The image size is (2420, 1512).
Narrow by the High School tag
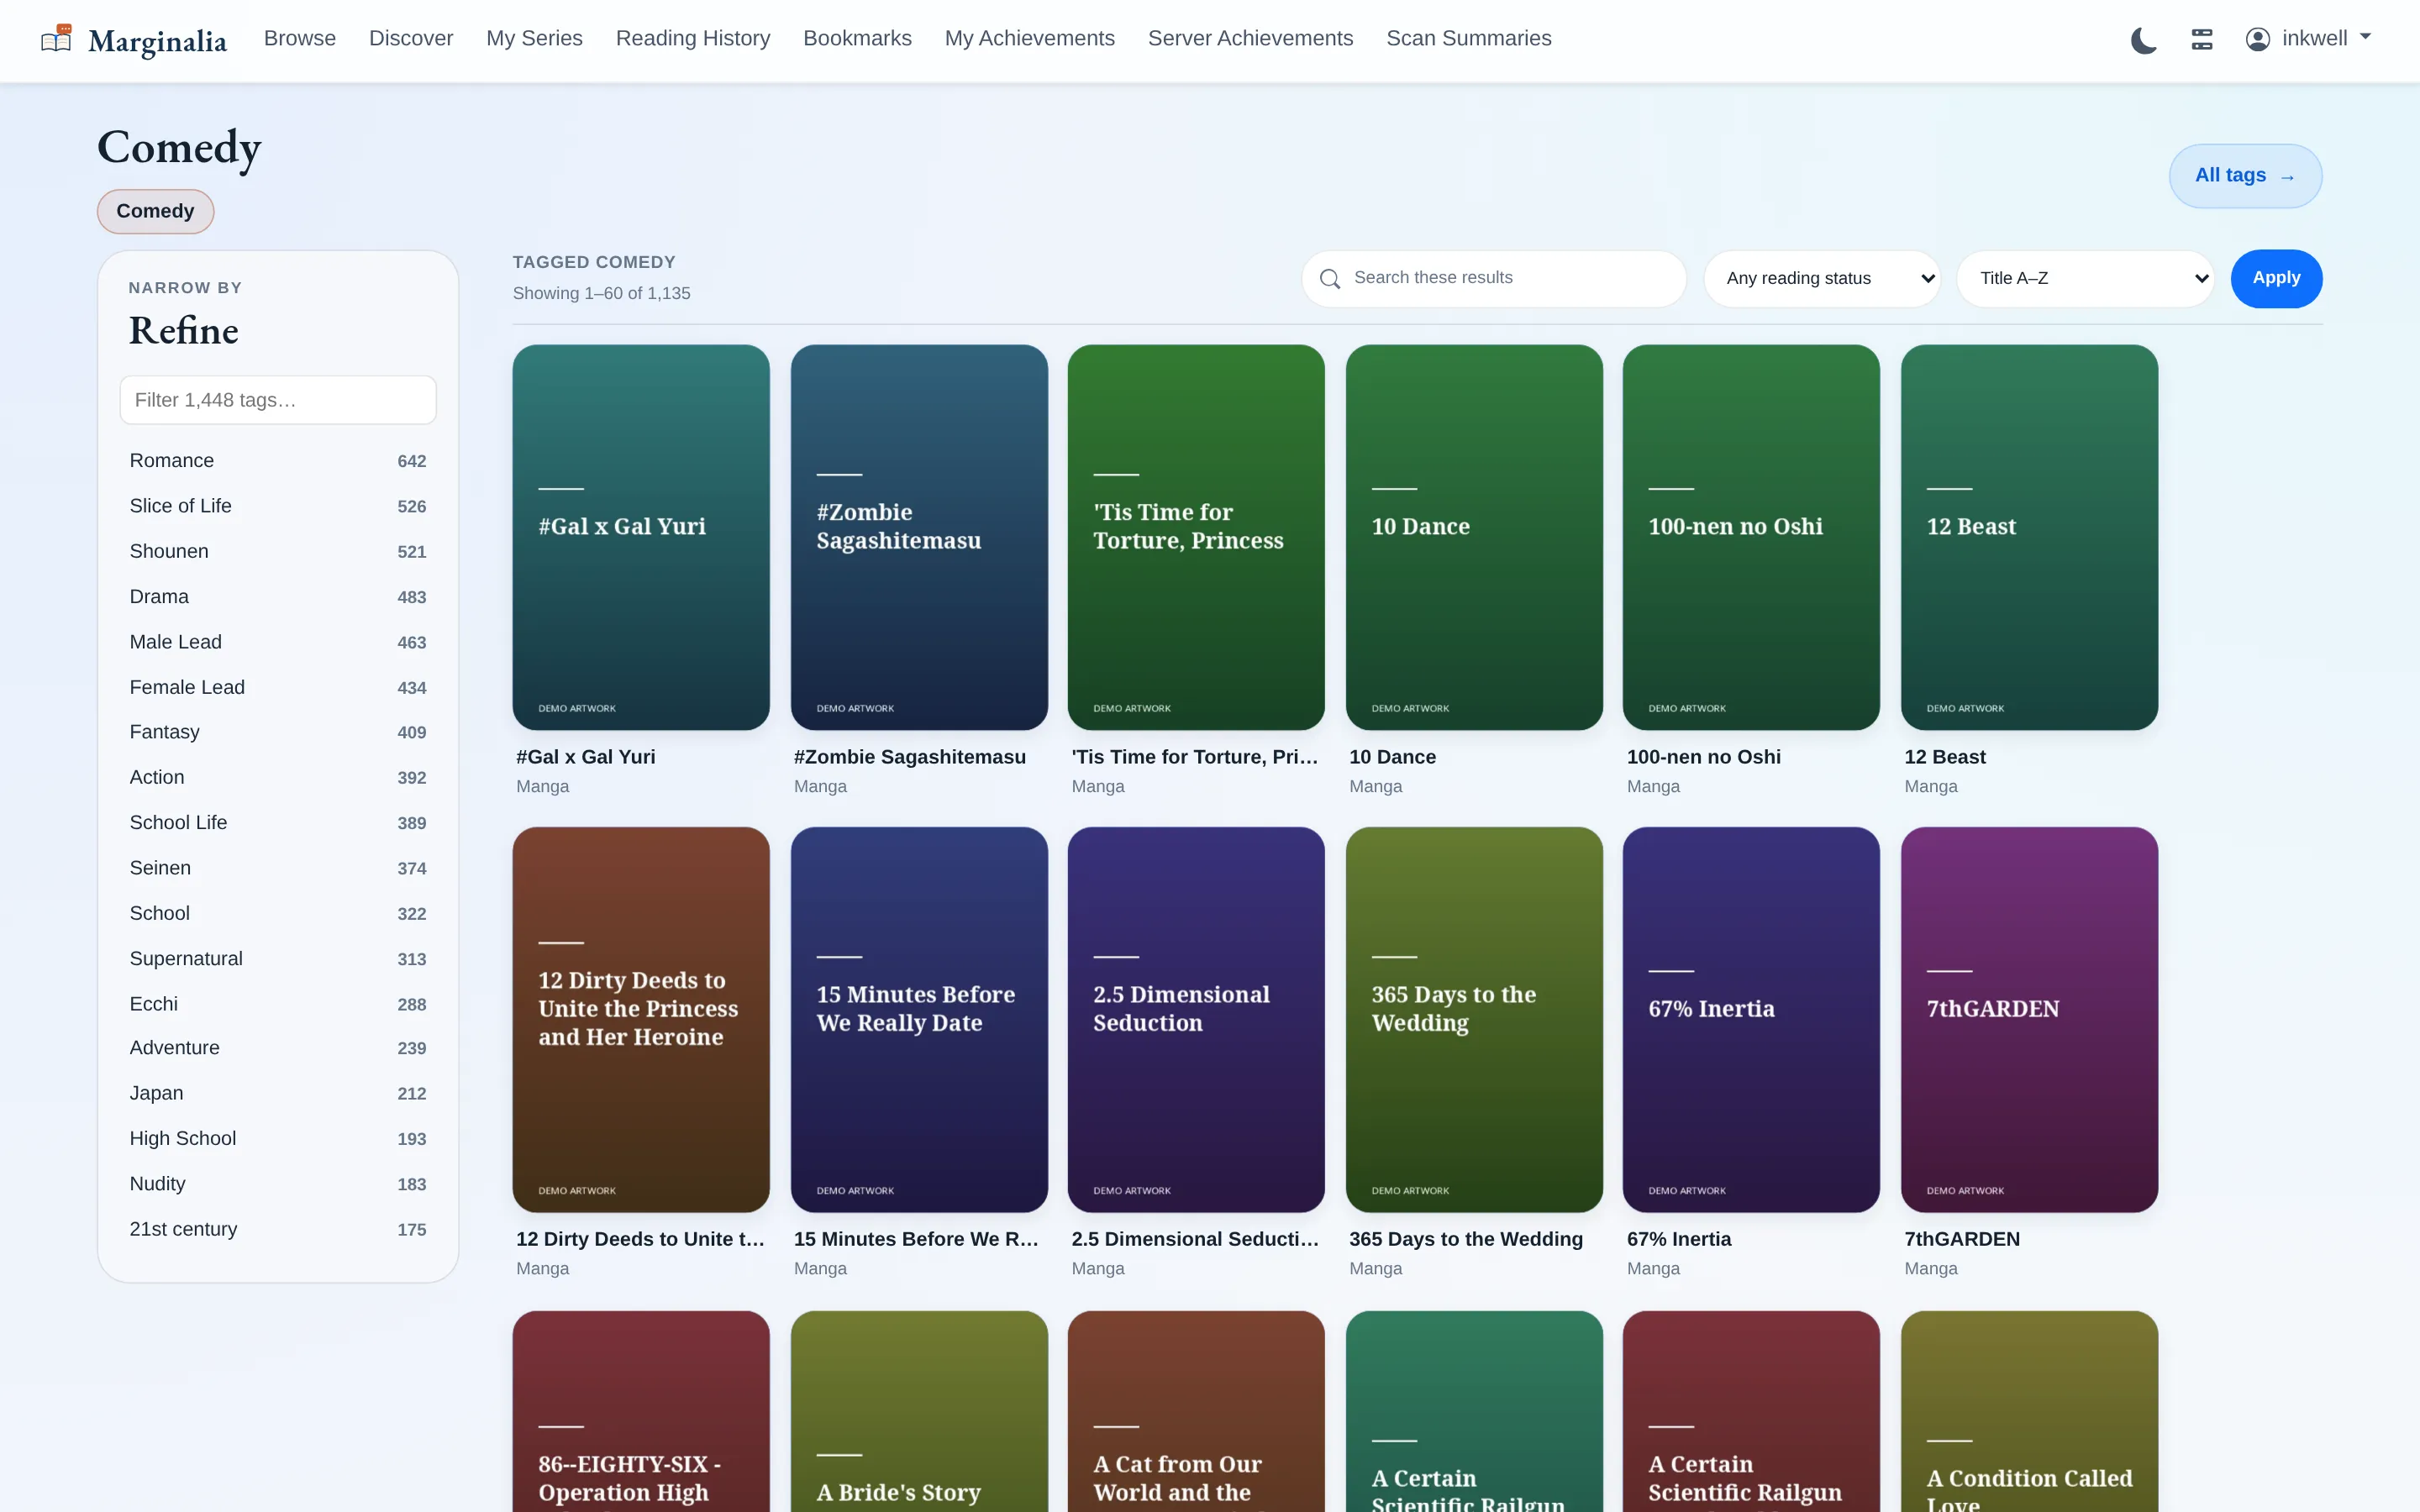pyautogui.click(x=278, y=1138)
